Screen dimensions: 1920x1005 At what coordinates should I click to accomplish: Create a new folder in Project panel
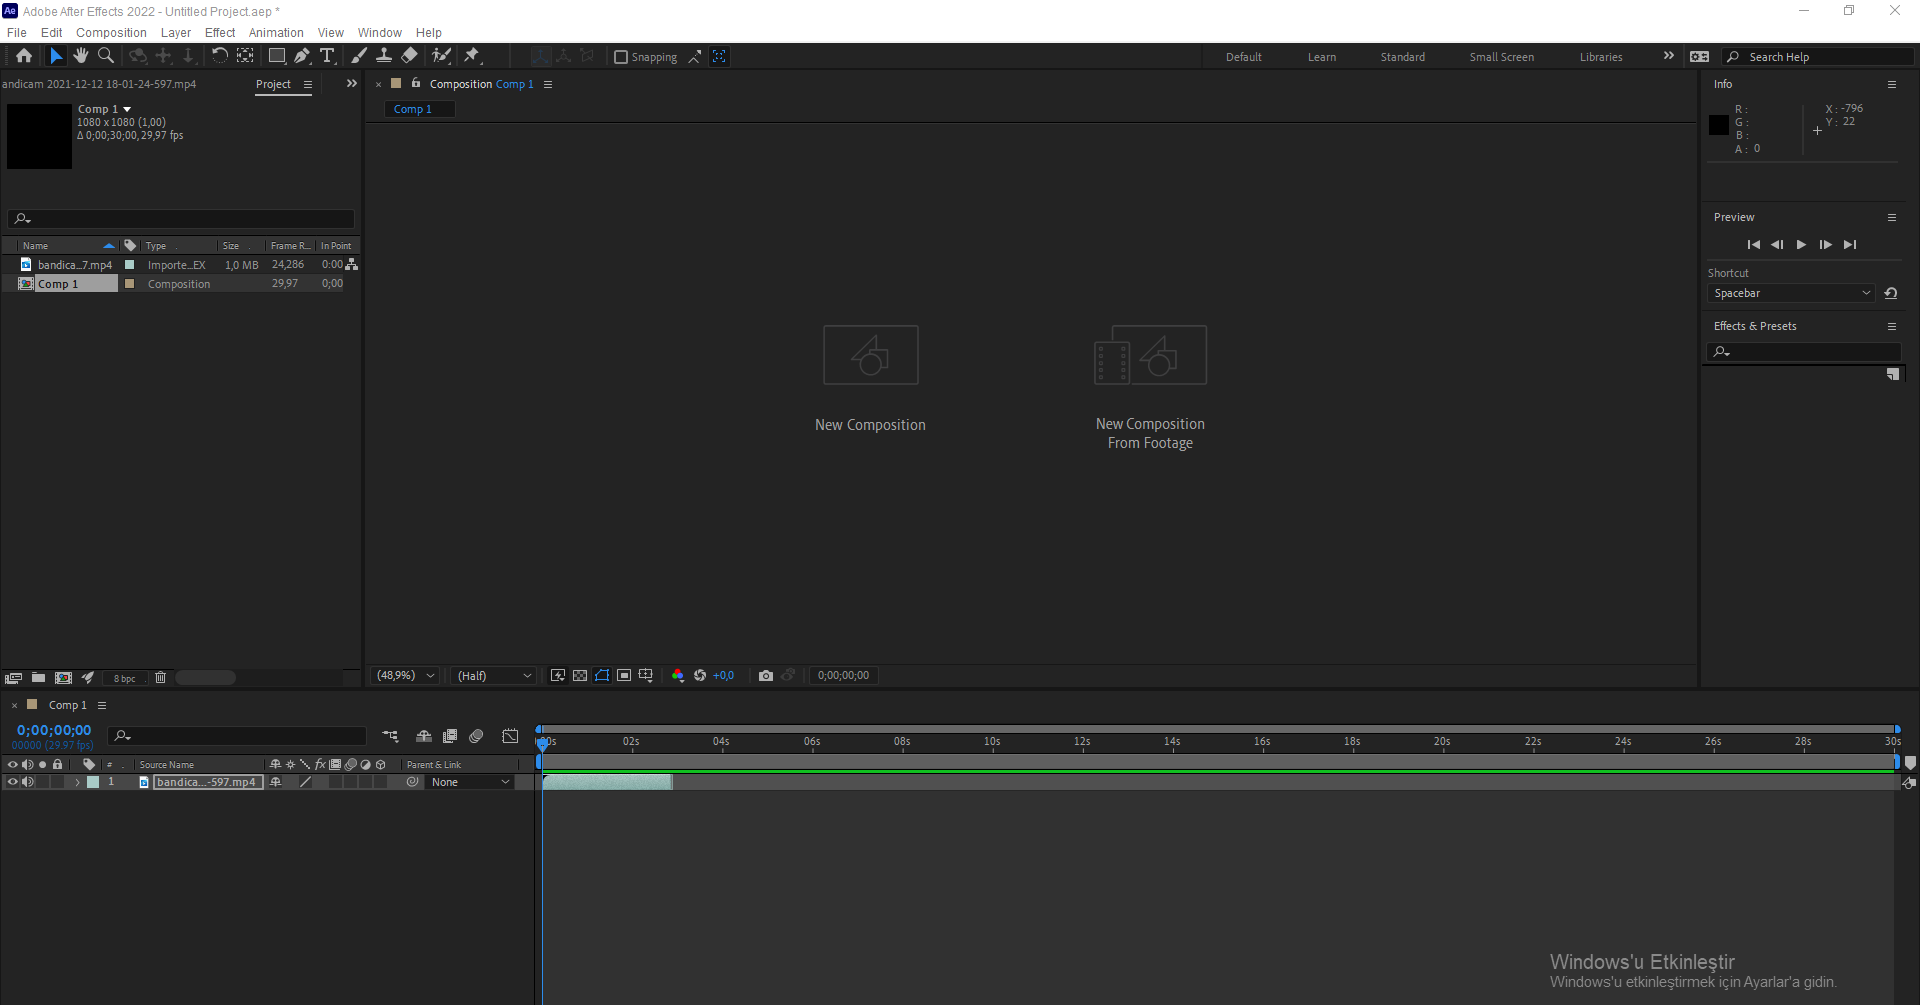38,678
